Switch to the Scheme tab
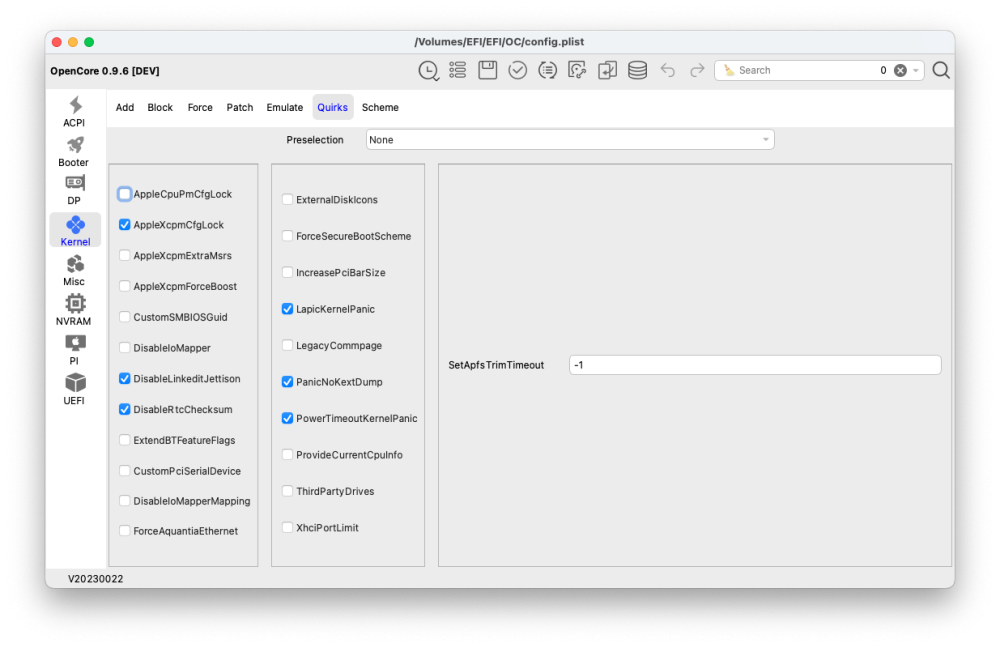 (x=380, y=107)
